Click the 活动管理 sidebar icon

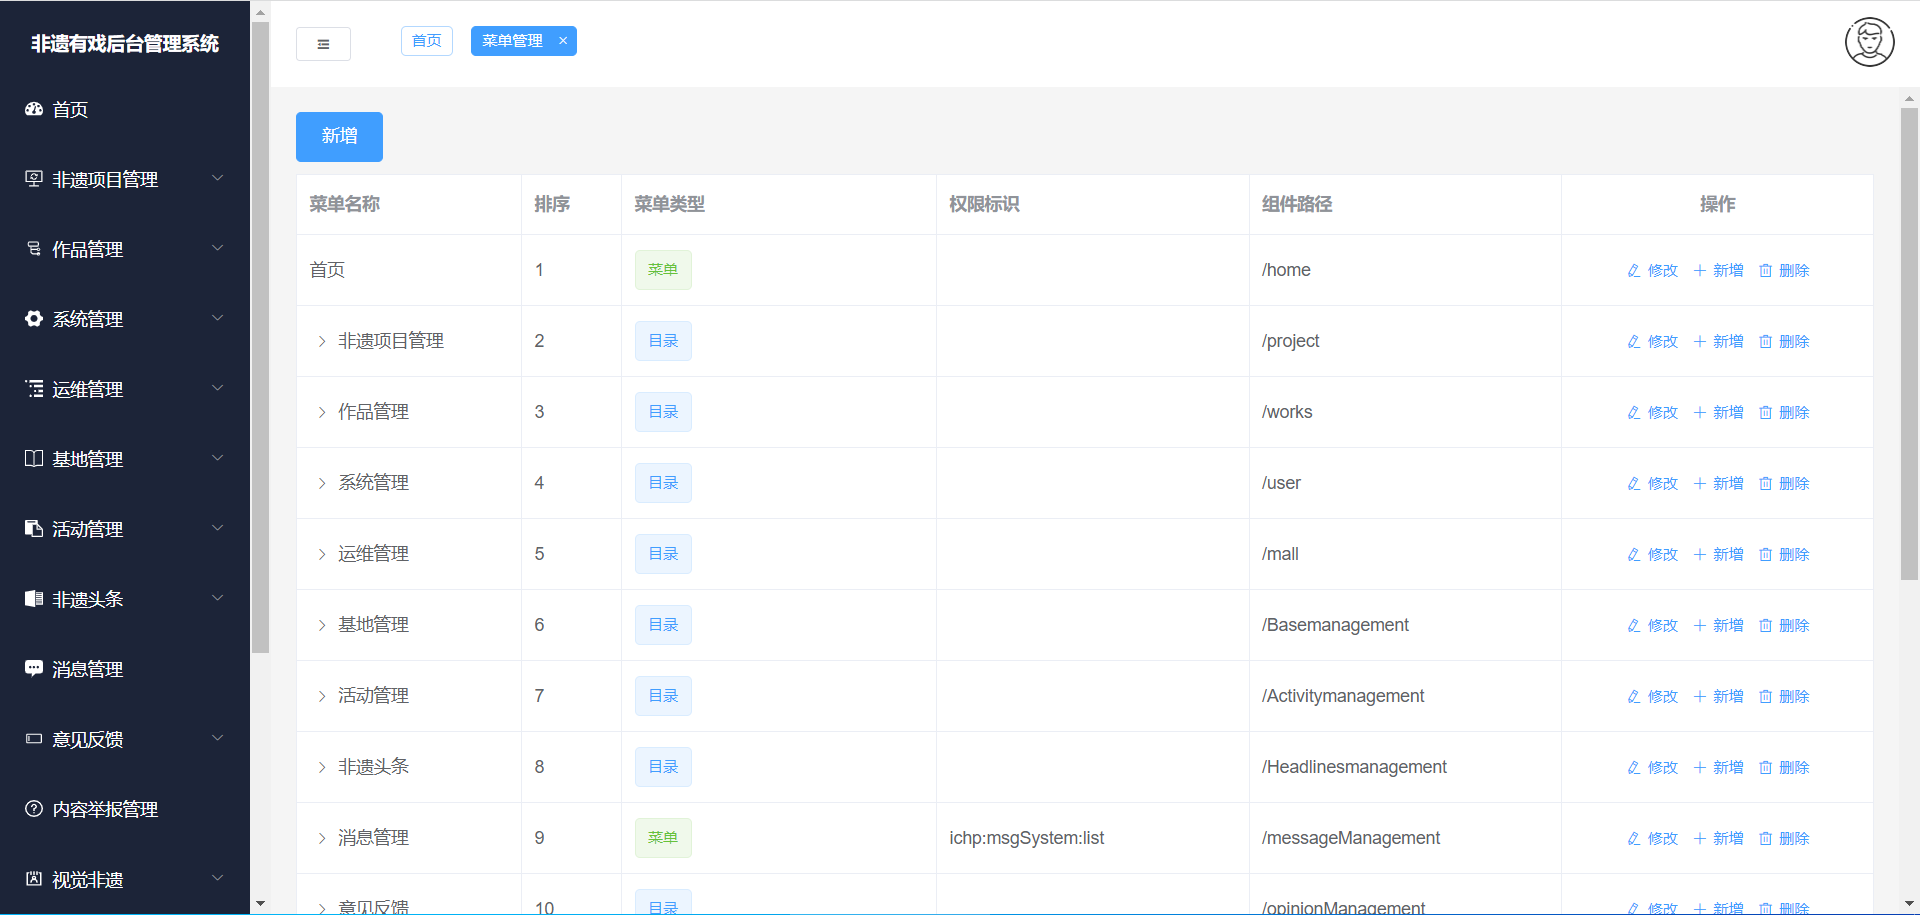pos(34,529)
